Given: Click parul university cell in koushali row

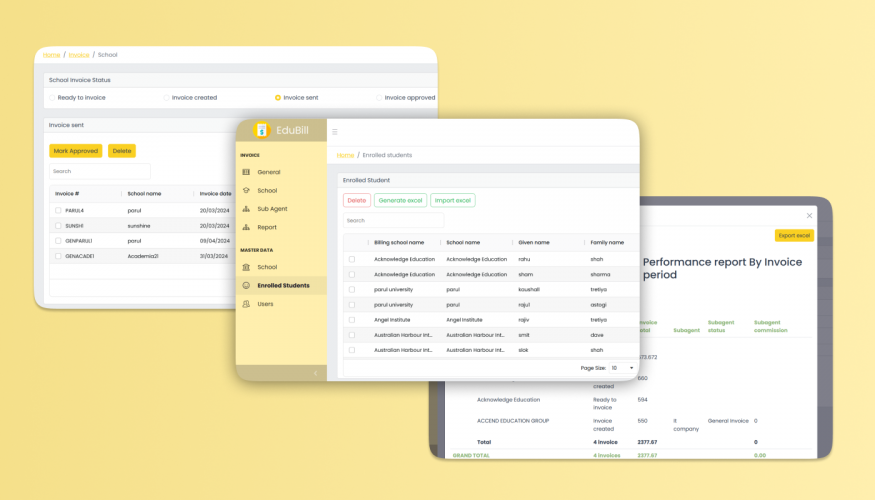Looking at the screenshot, I should (393, 290).
